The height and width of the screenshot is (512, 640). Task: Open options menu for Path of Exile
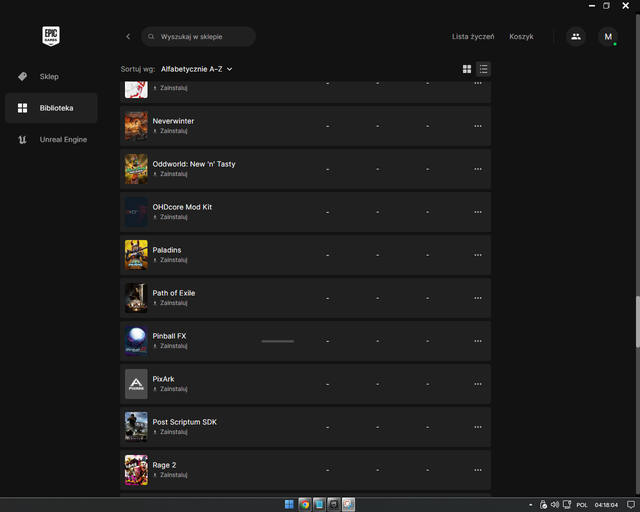(478, 298)
